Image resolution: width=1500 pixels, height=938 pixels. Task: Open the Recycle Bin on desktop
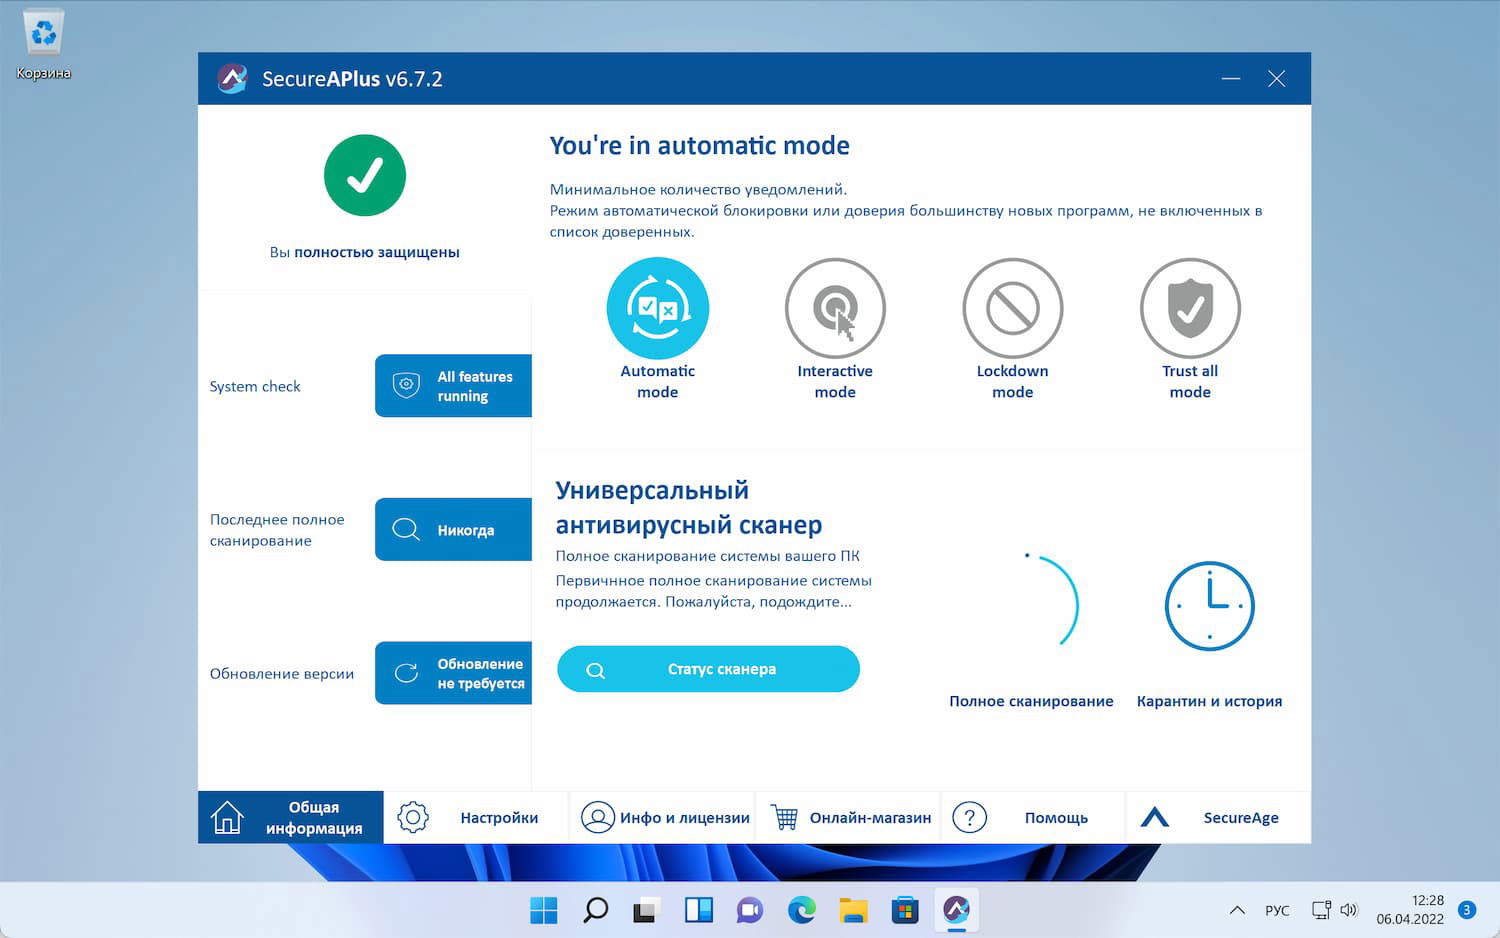pos(44,45)
